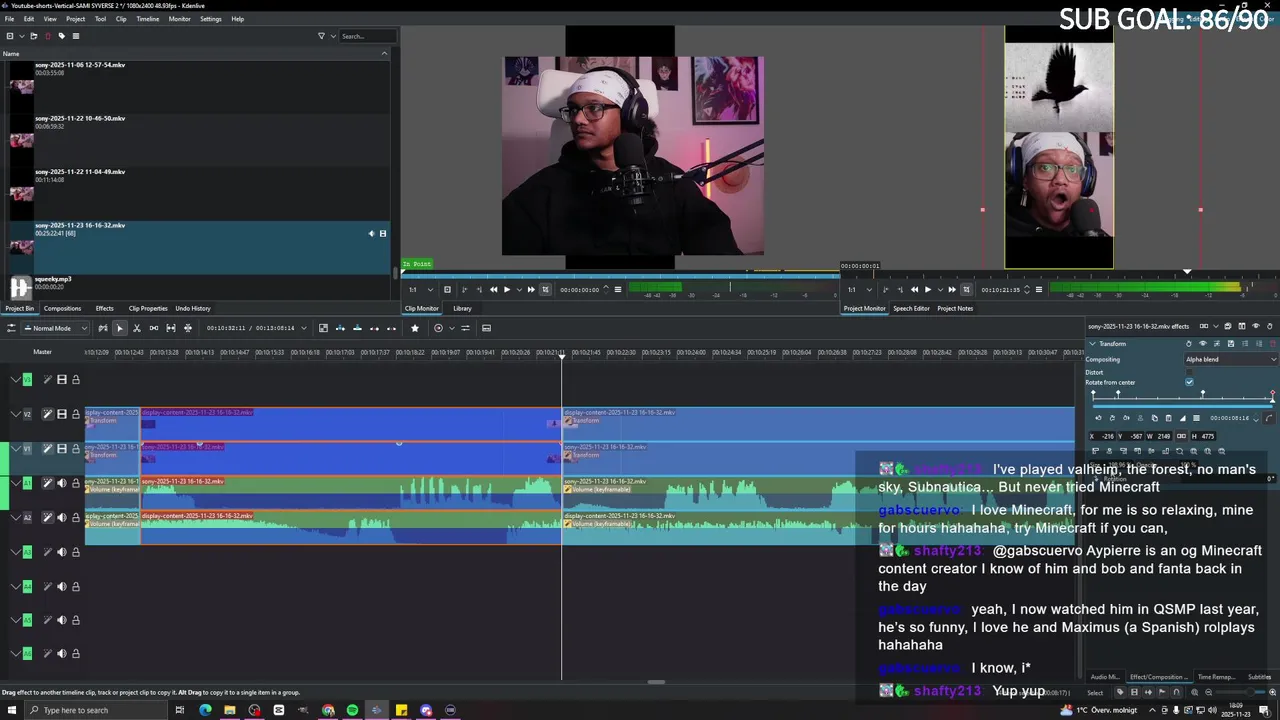This screenshot has width=1280, height=720.
Task: Hide video track V3
Action: pyautogui.click(x=61, y=380)
